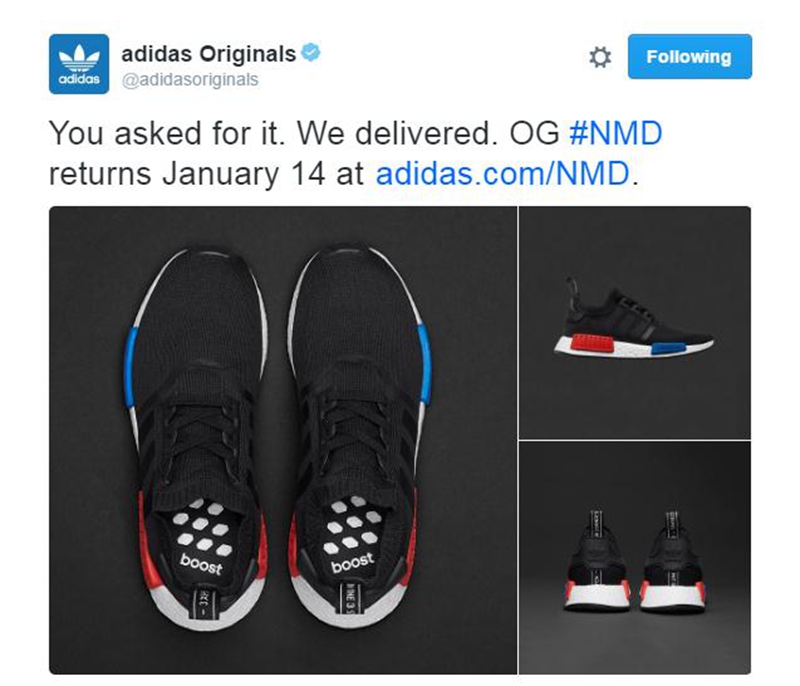Click the tweet text "You asked for it"

click(x=166, y=134)
